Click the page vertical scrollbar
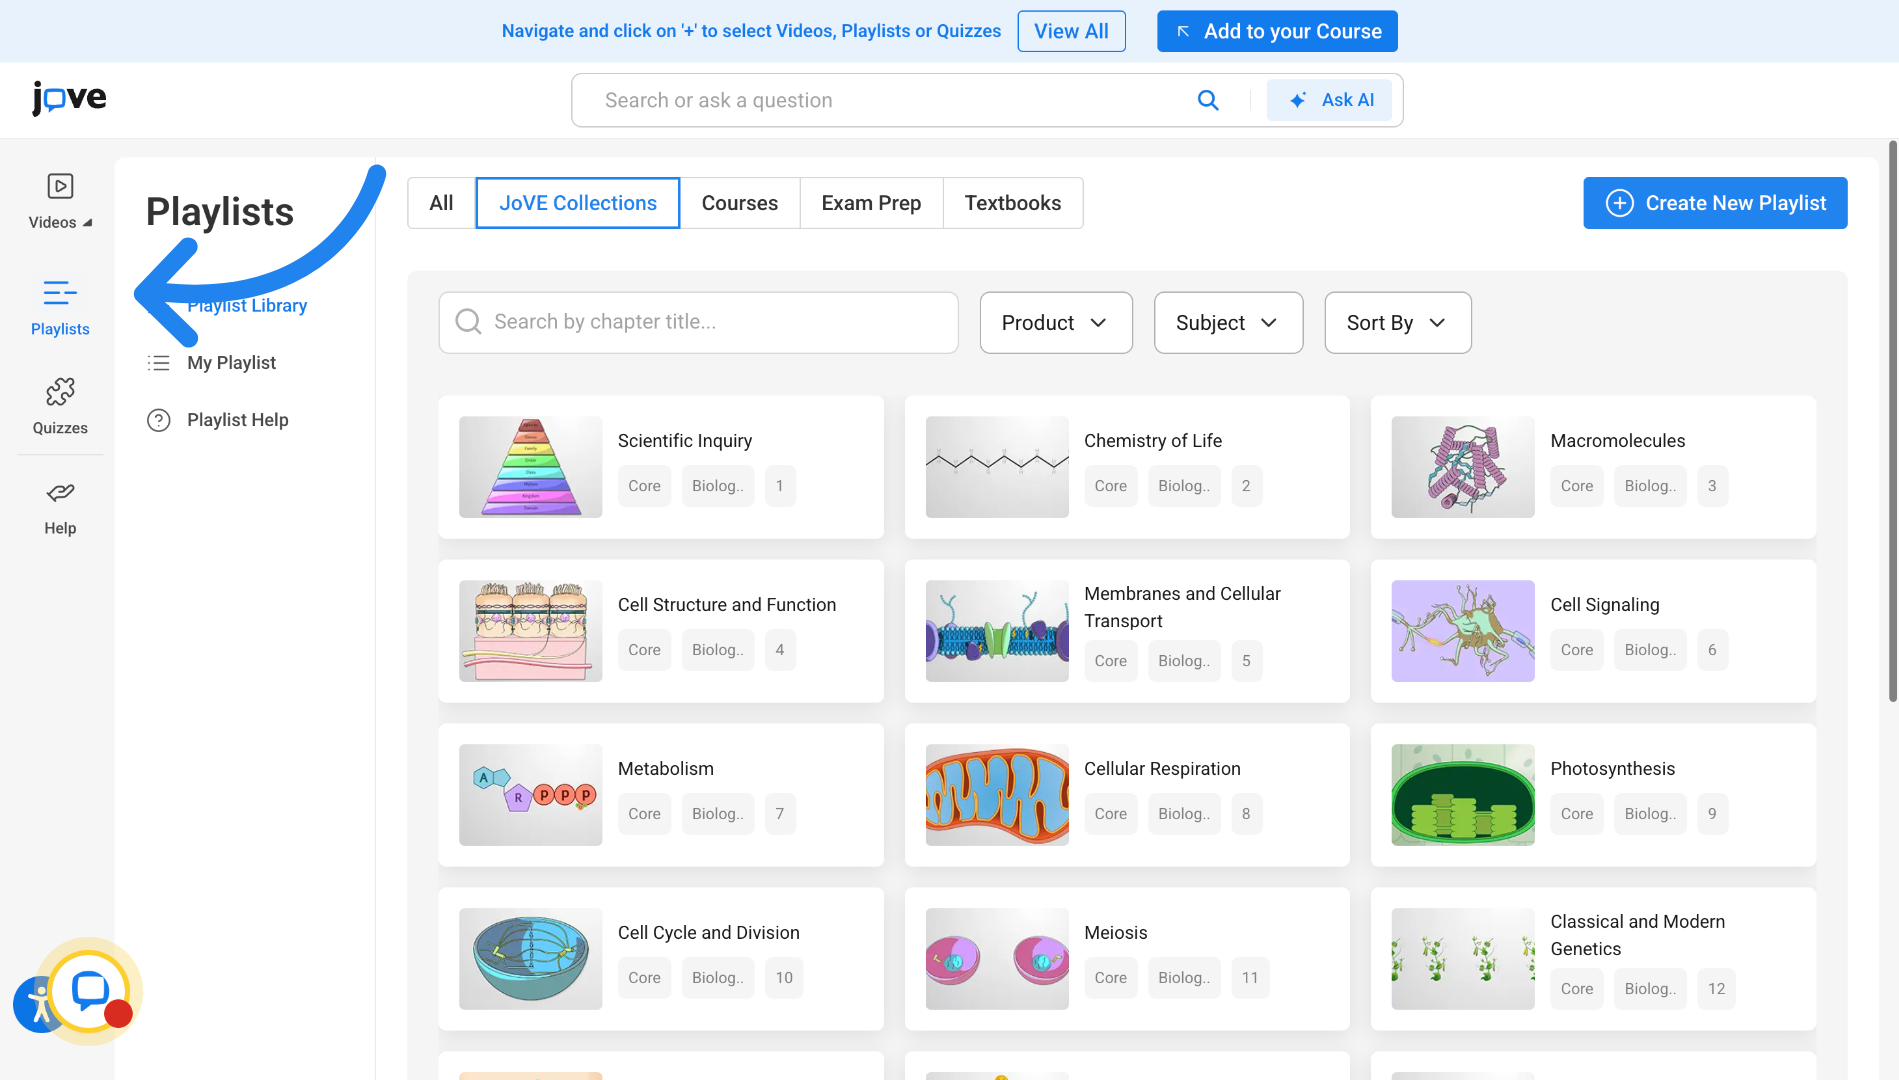1899x1080 pixels. point(1892,420)
